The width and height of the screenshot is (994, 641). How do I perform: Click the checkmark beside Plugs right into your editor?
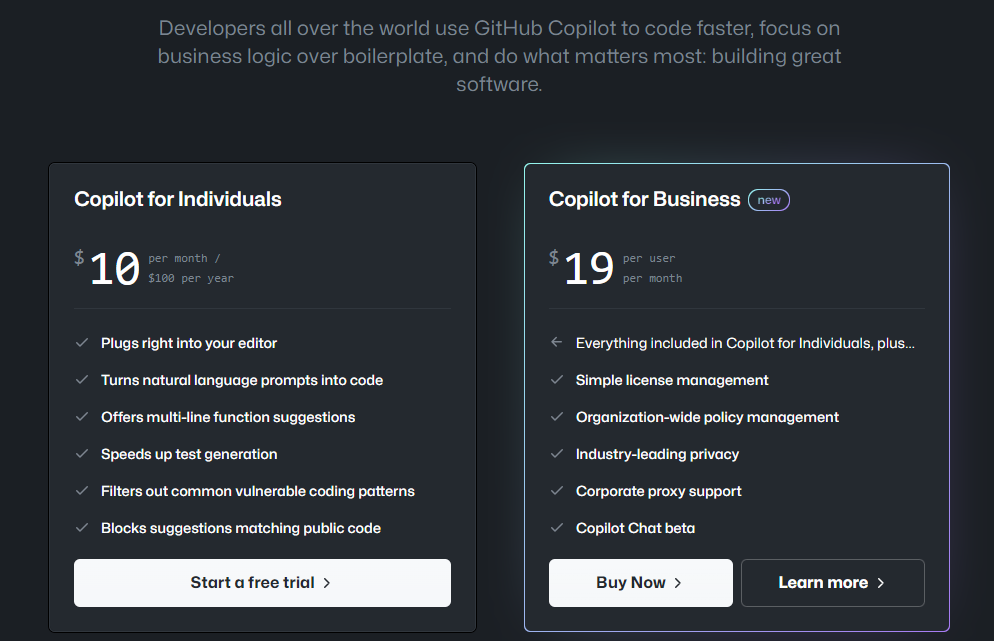82,343
